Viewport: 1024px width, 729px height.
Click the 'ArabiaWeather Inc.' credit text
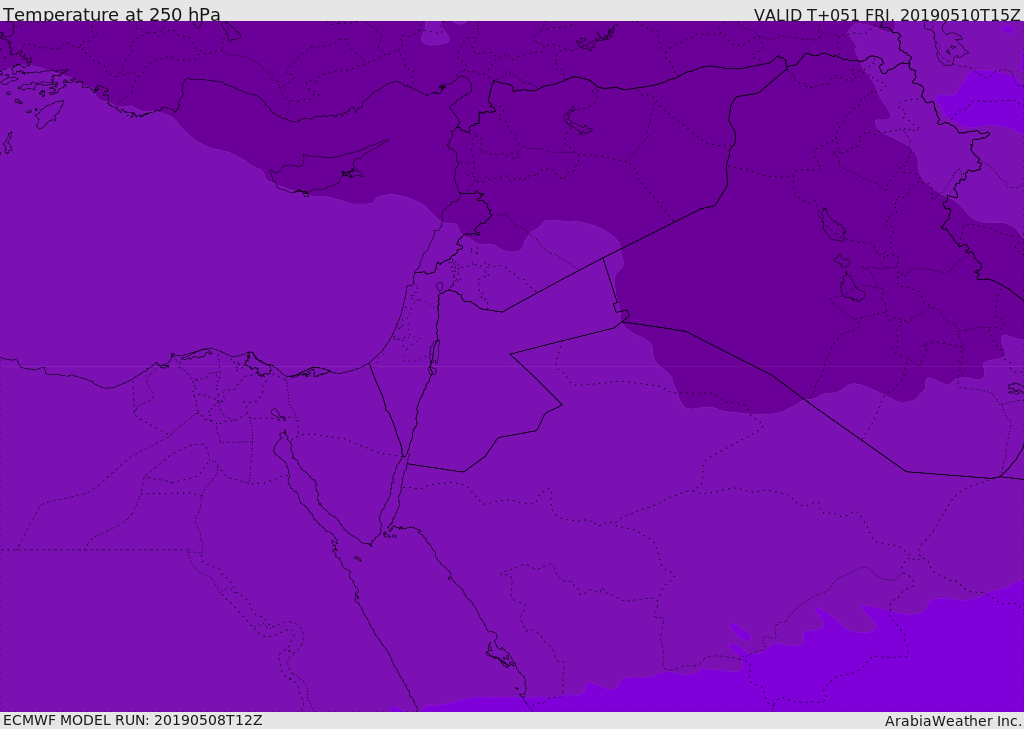953,721
